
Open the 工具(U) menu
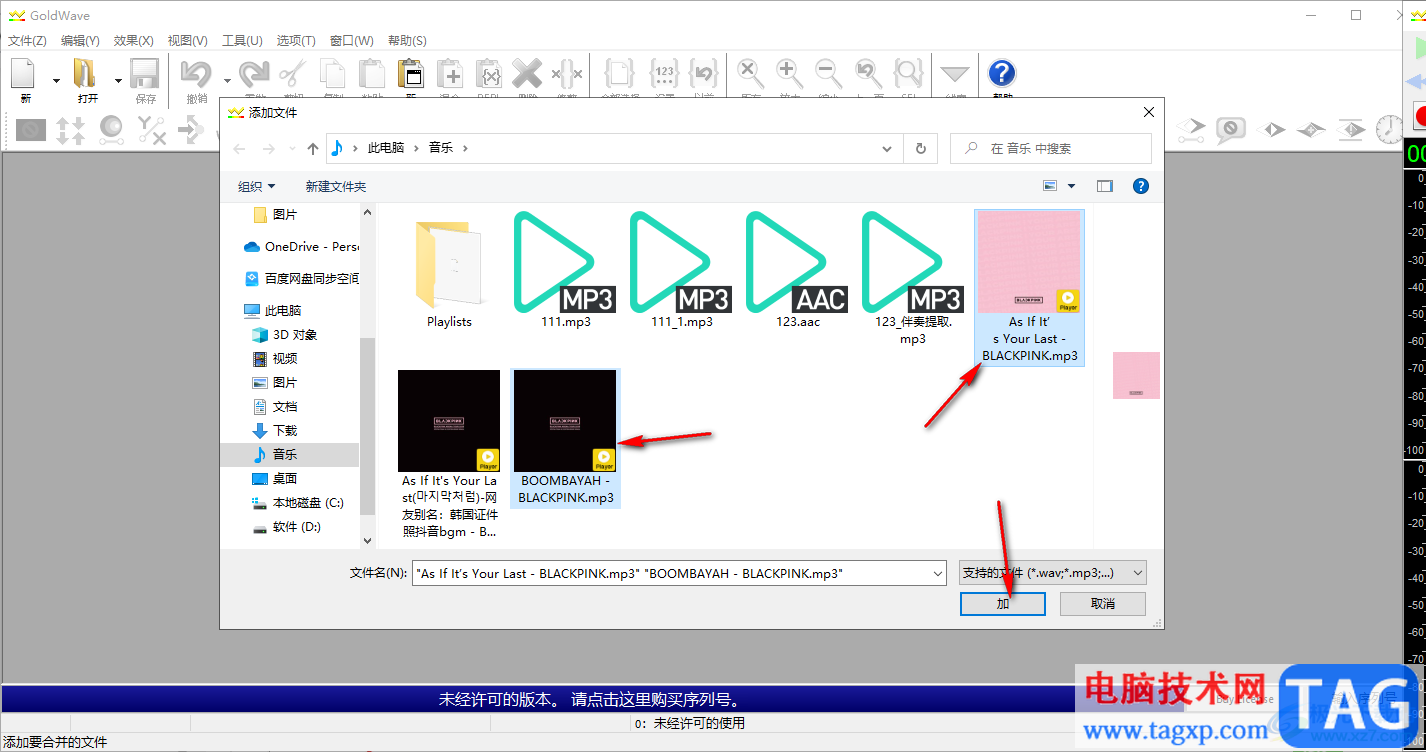242,41
